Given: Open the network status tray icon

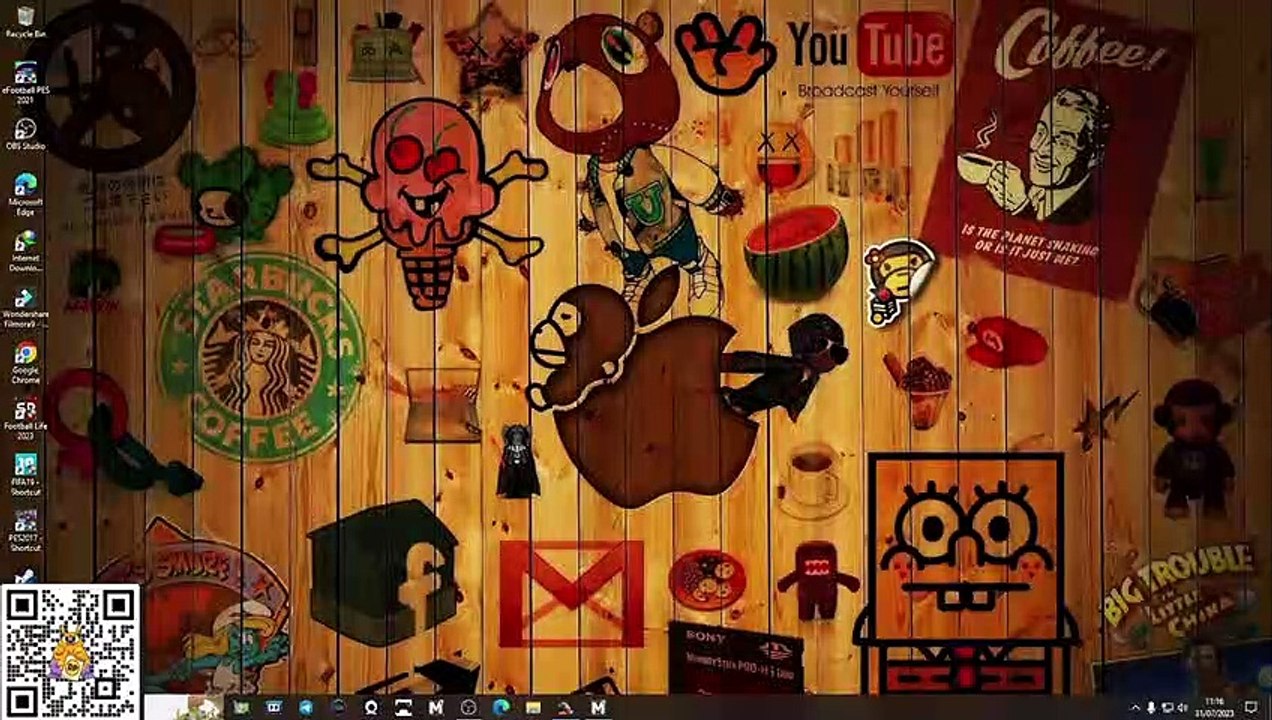Looking at the screenshot, I should click(1168, 707).
